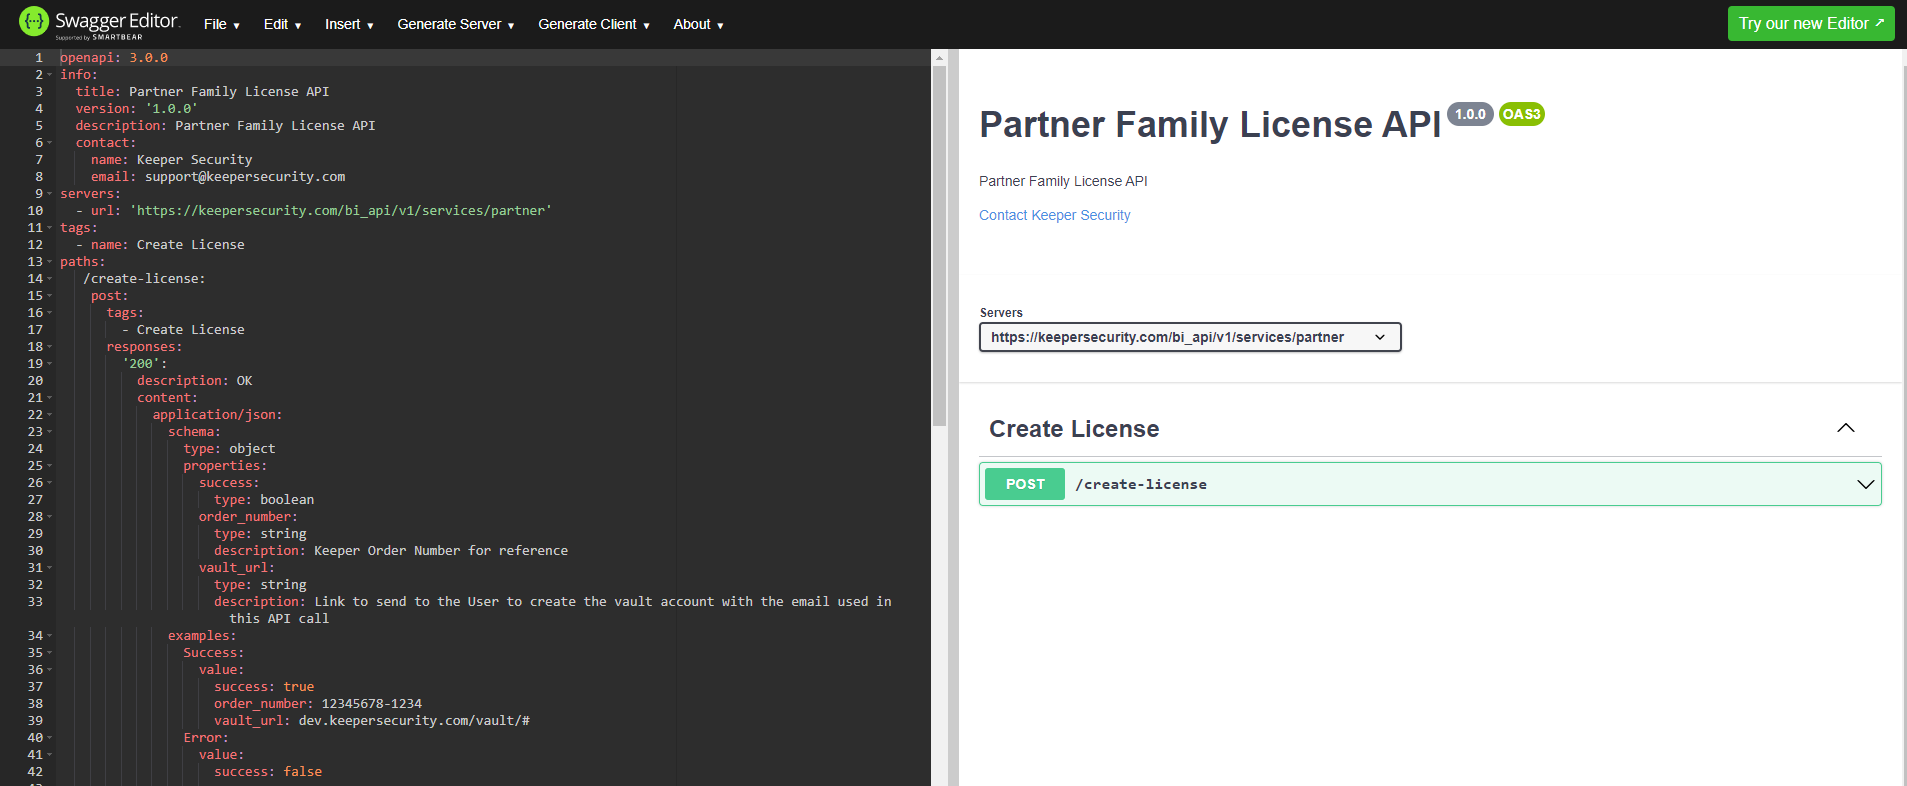Click the OAS3 version badge
This screenshot has width=1907, height=786.
click(x=1521, y=114)
